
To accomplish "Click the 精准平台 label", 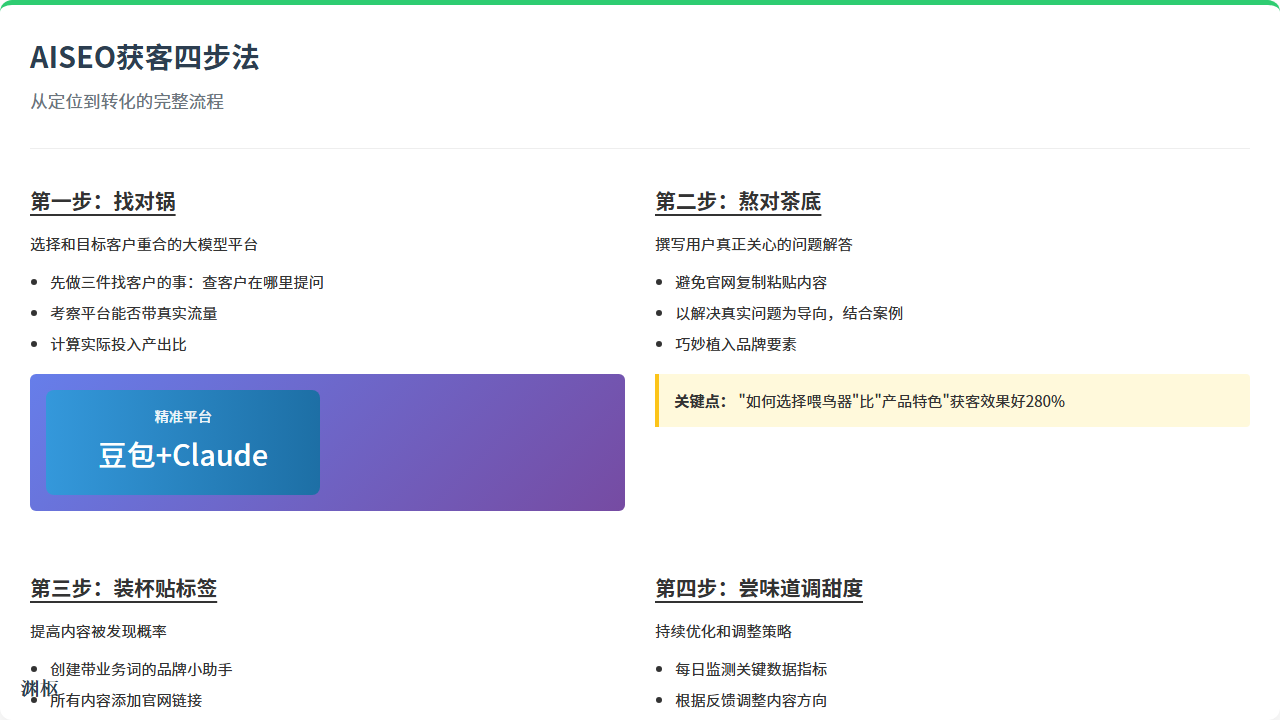I will [x=183, y=417].
